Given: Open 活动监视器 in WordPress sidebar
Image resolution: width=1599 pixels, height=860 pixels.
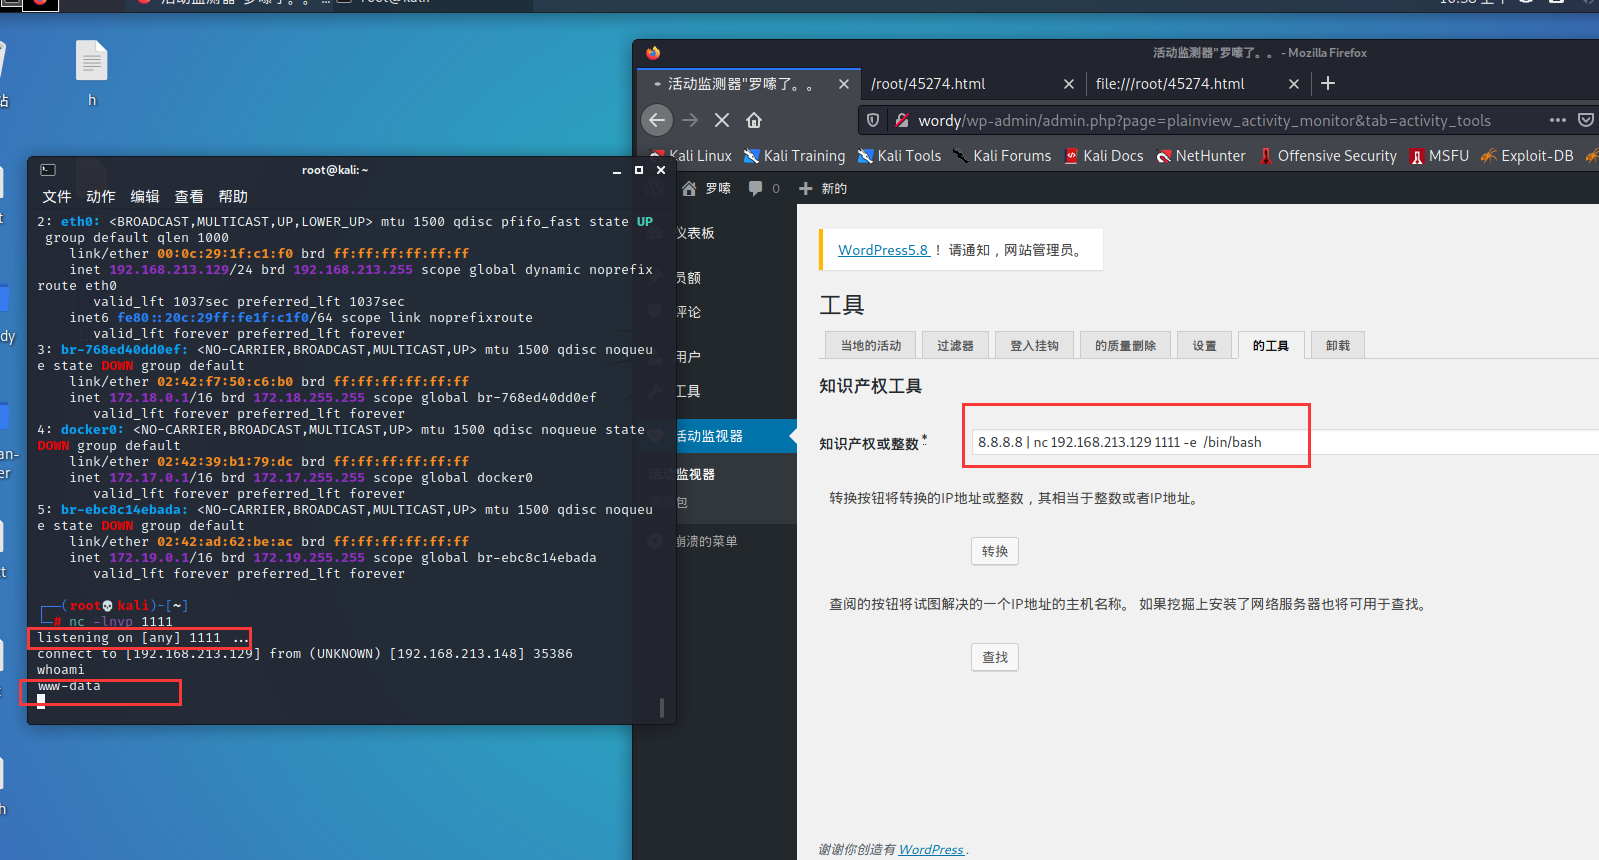Looking at the screenshot, I should point(716,436).
